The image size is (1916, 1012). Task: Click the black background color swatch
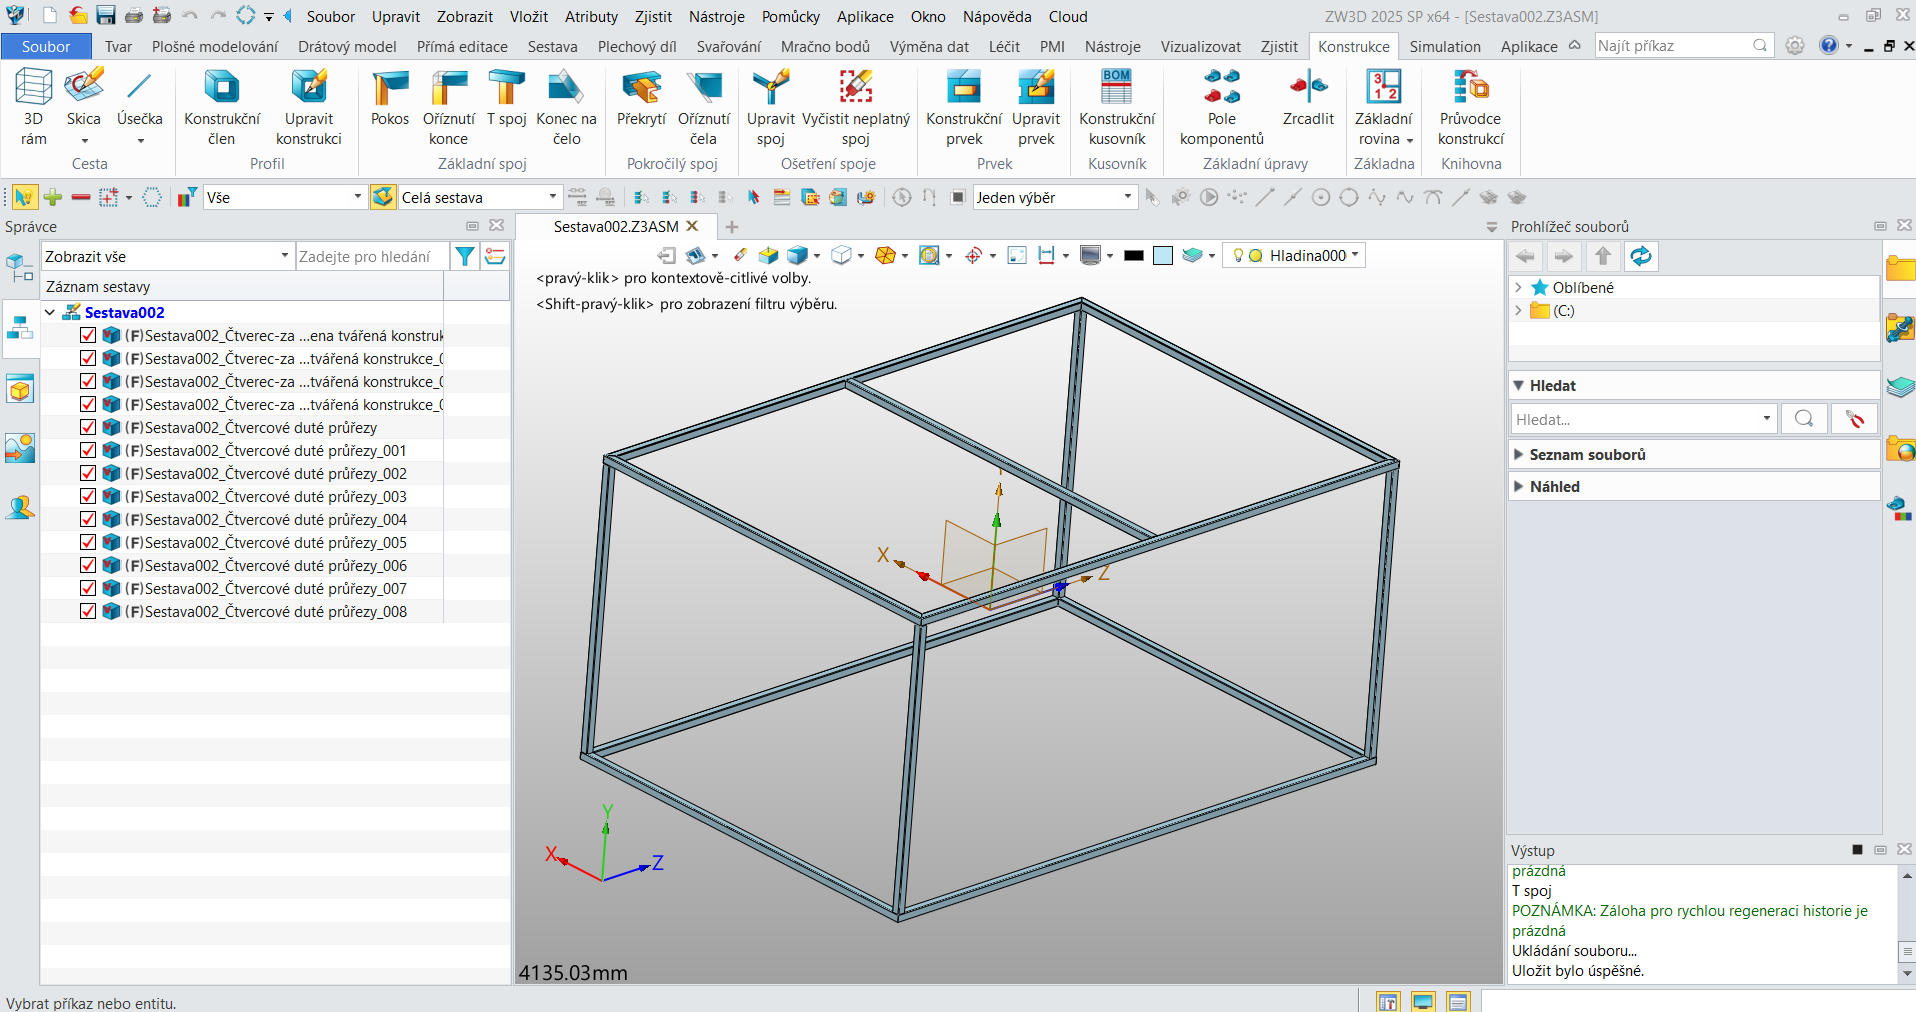[x=1133, y=256]
